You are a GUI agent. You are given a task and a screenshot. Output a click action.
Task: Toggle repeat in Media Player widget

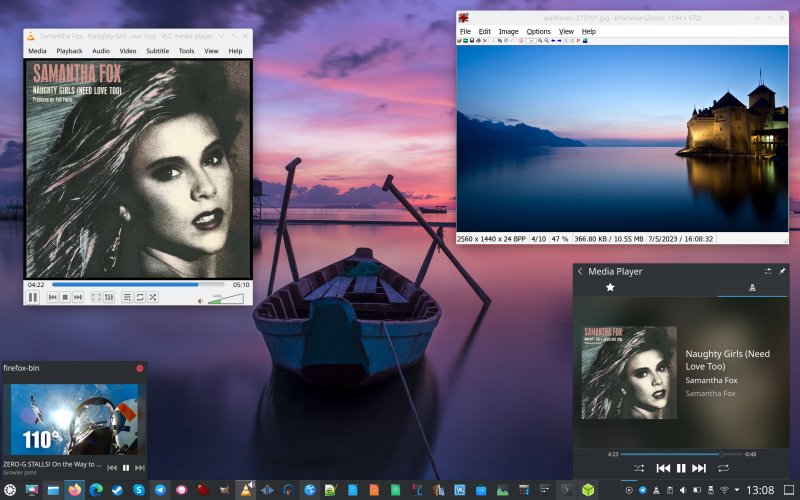pos(723,468)
